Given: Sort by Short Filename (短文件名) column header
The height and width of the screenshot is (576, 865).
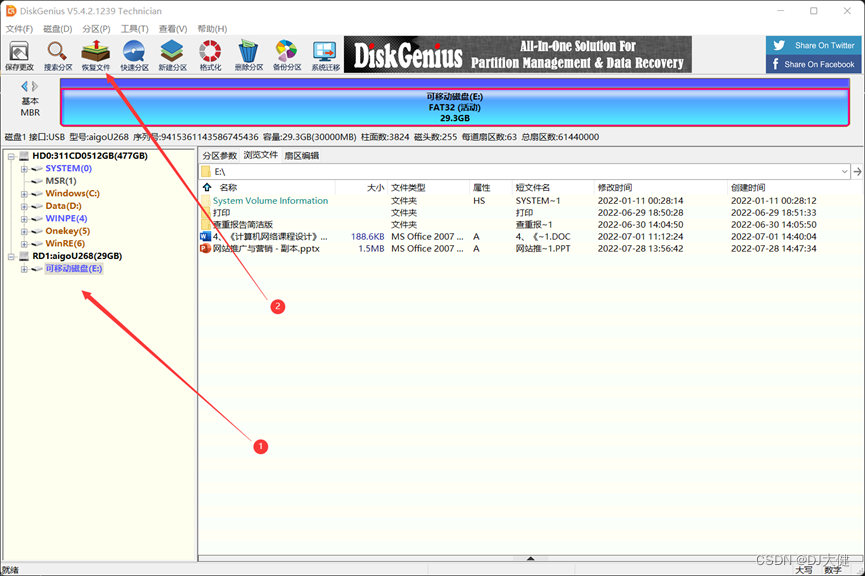Looking at the screenshot, I should [532, 188].
